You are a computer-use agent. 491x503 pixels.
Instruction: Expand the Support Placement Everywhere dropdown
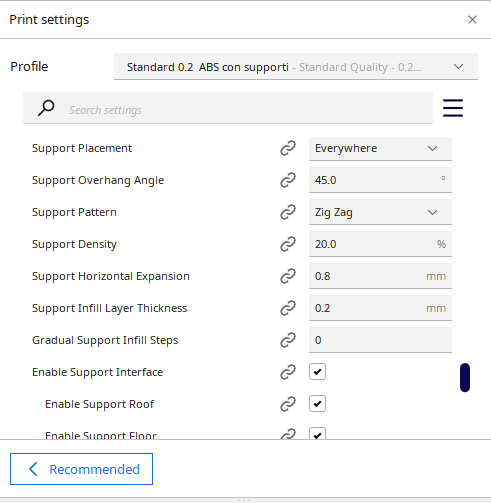380,149
